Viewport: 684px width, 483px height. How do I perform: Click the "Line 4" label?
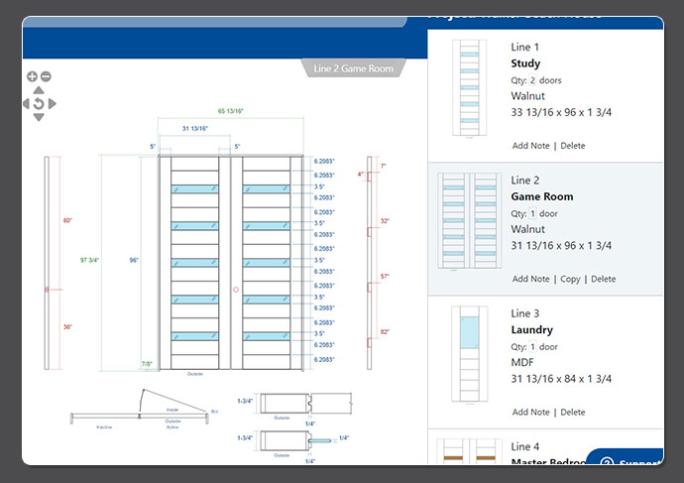pos(525,447)
